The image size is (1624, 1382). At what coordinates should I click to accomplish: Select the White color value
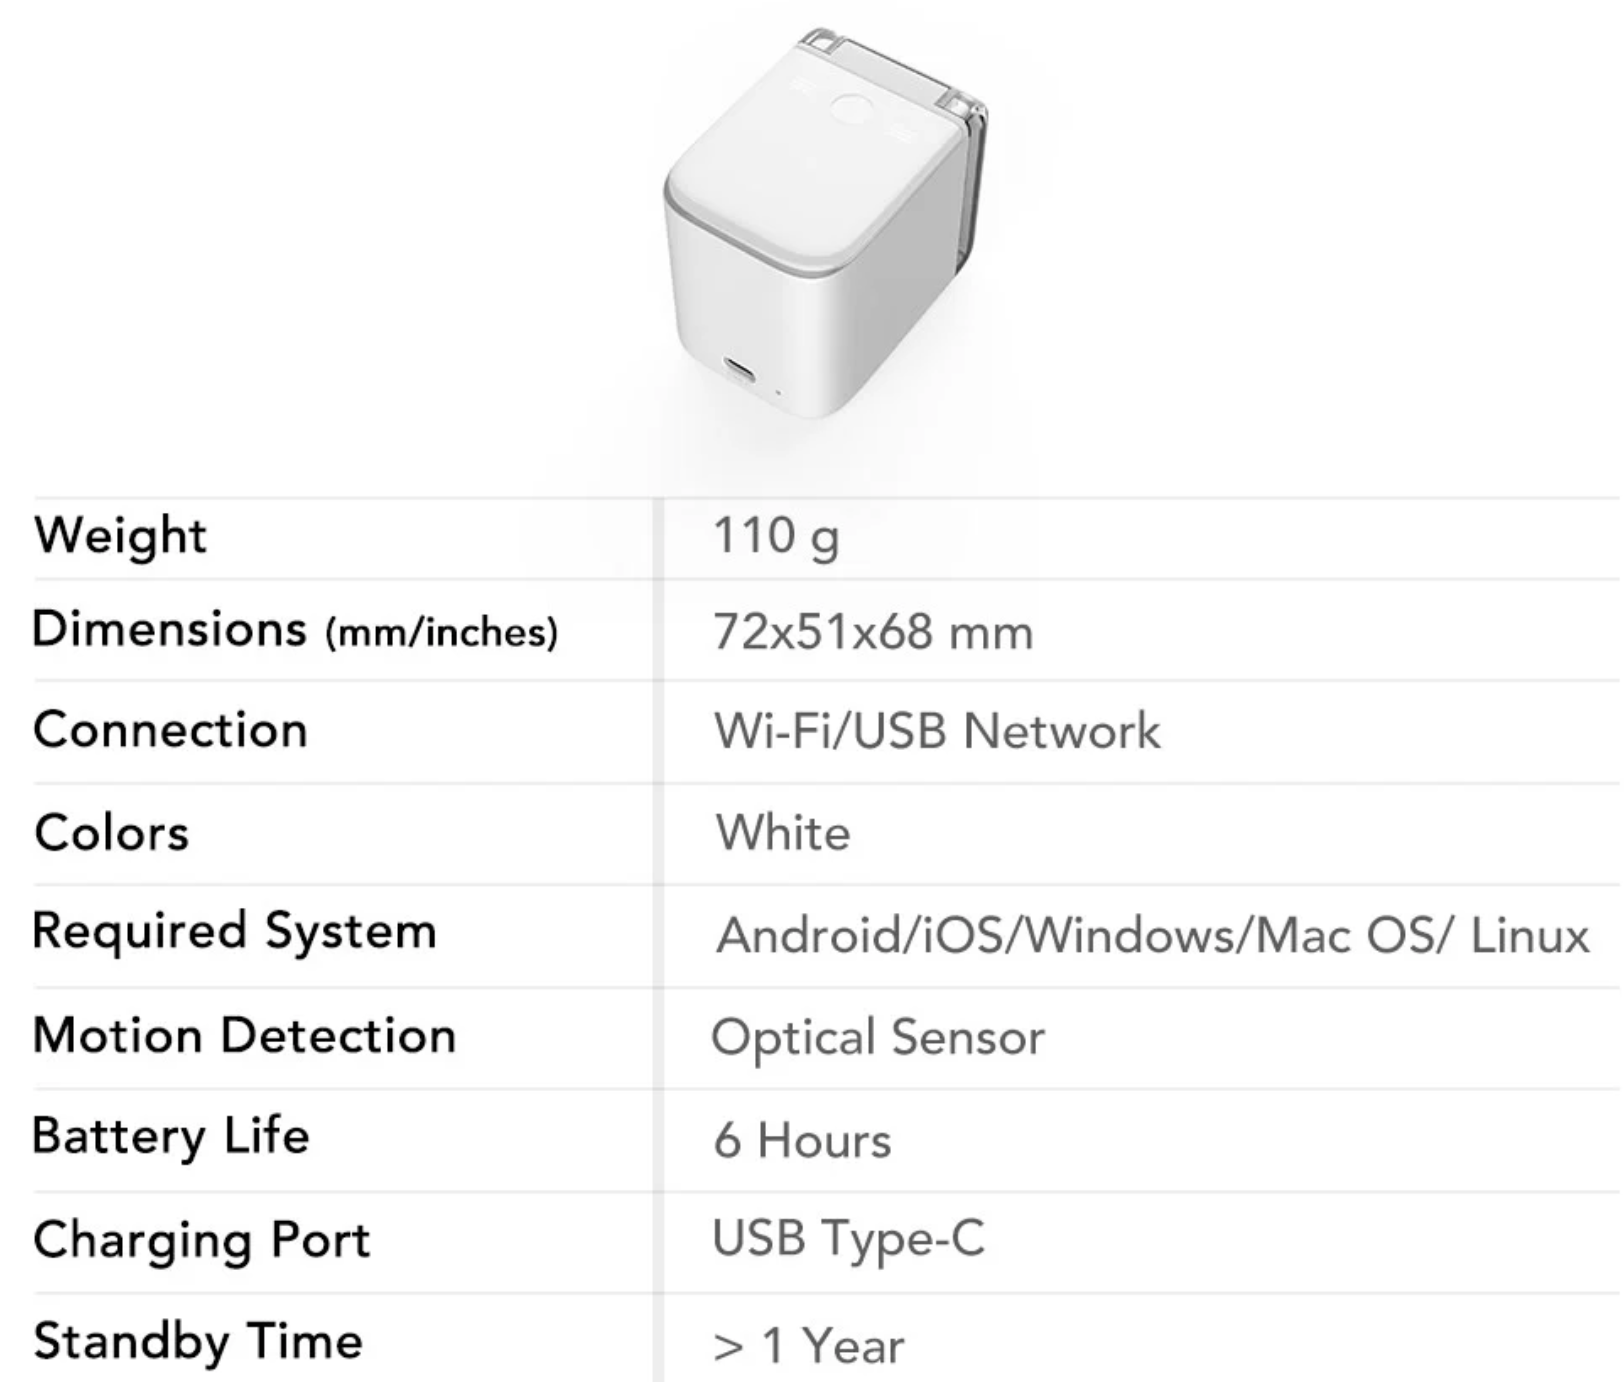click(x=783, y=833)
